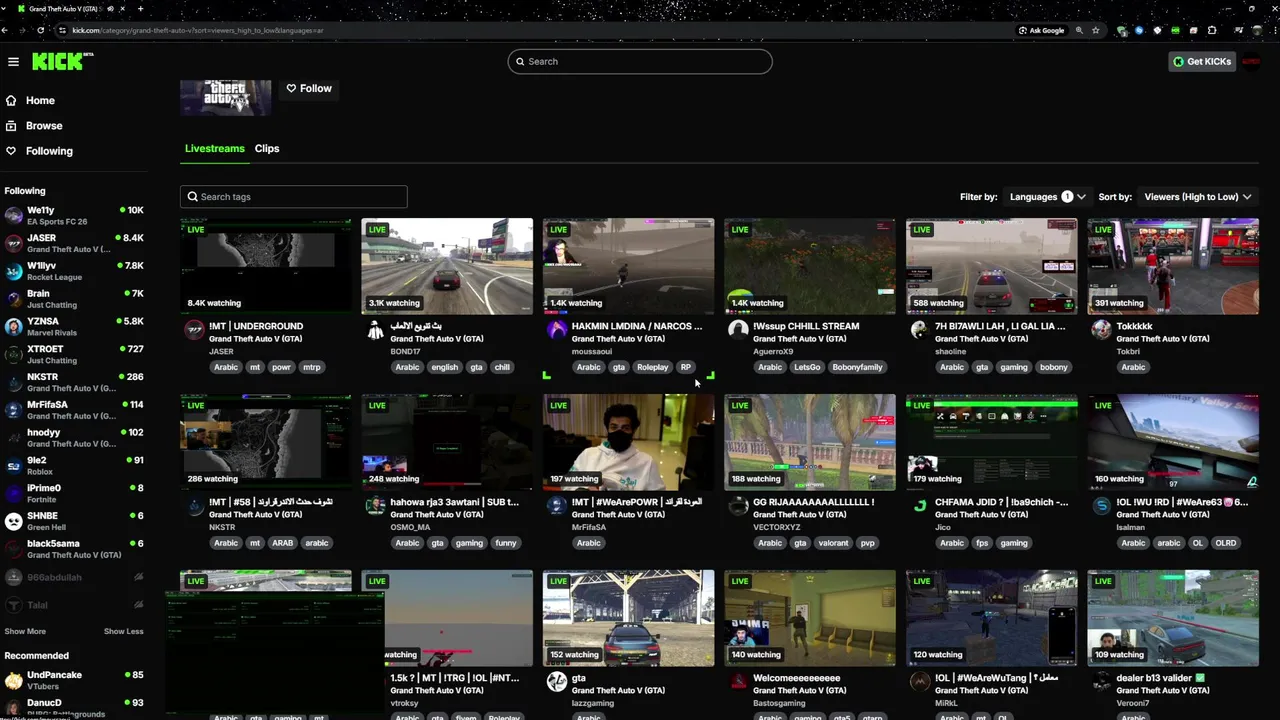1280x720 pixels.
Task: Select Grand Theft Auto V browser tab
Action: (68, 9)
